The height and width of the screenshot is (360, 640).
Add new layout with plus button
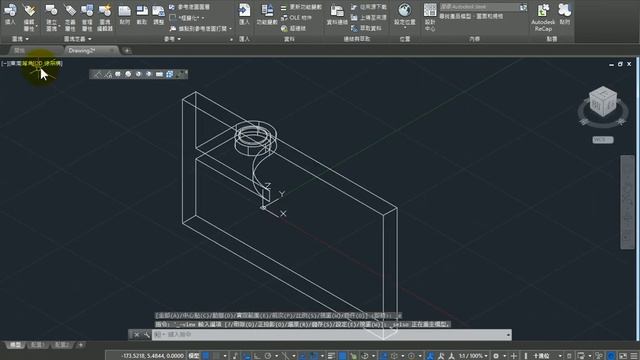tap(80, 345)
